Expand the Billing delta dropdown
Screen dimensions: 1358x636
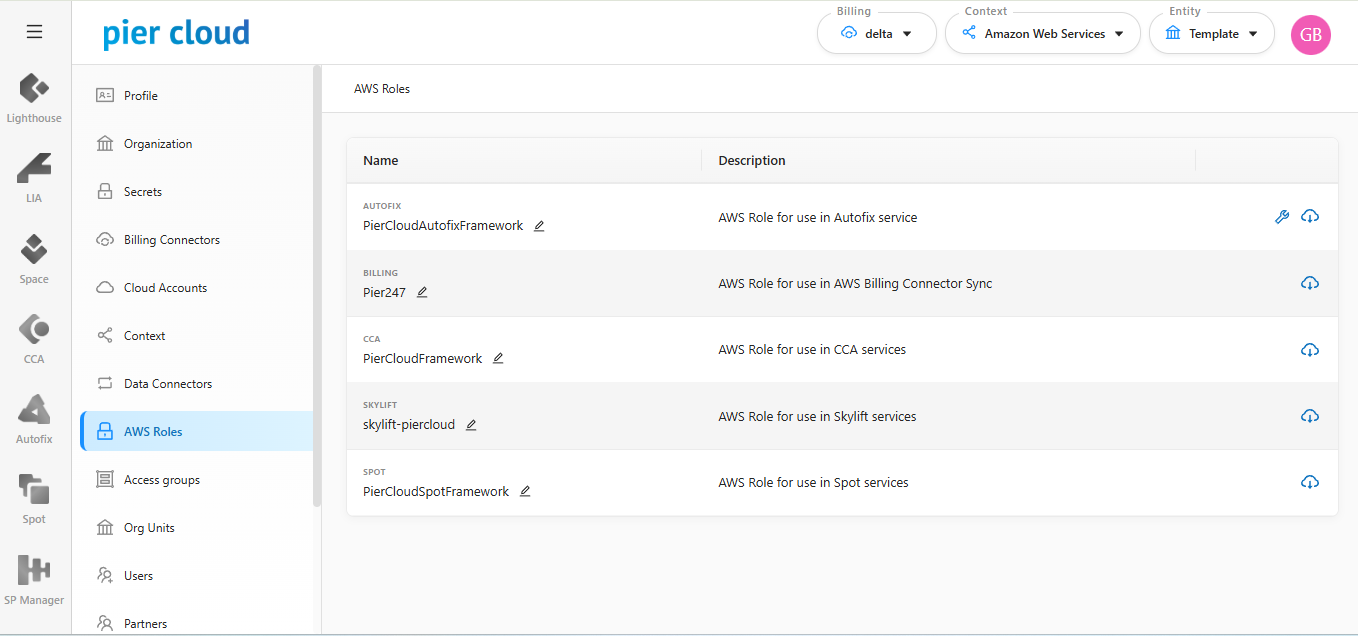point(877,34)
